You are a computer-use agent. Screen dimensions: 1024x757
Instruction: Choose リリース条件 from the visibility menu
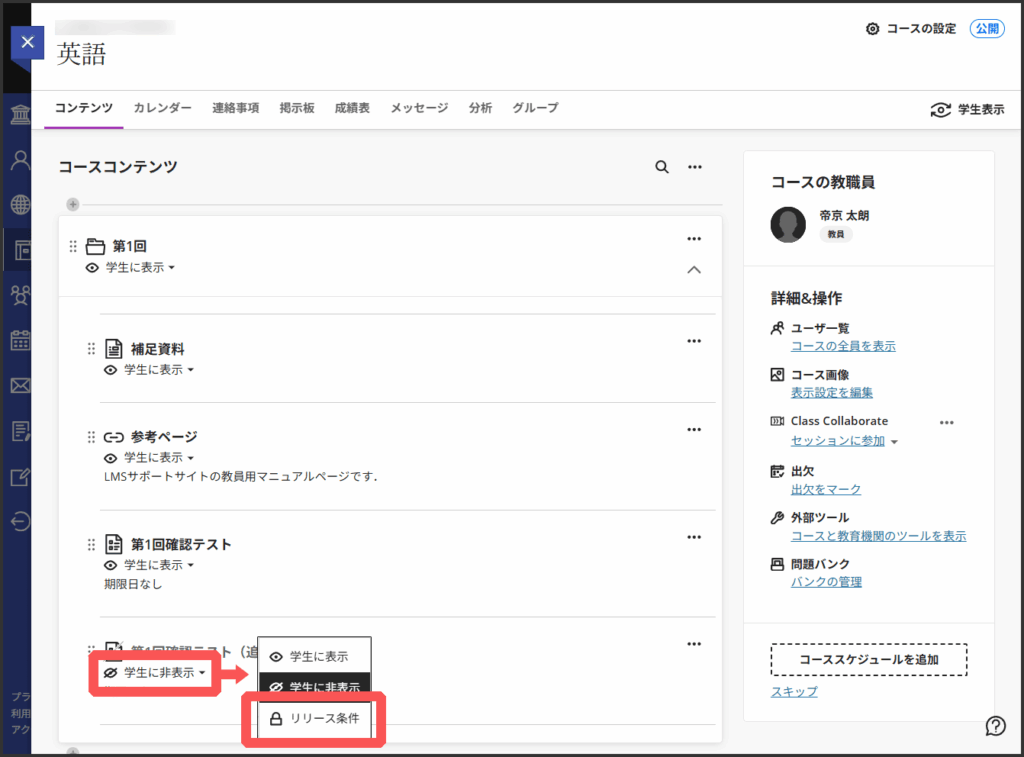click(314, 718)
